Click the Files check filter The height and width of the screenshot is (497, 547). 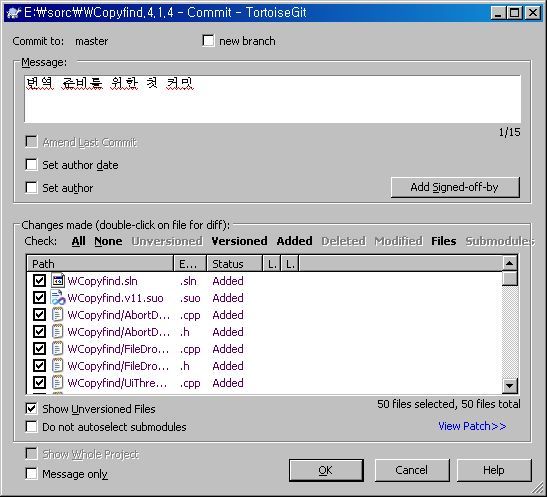click(x=443, y=241)
